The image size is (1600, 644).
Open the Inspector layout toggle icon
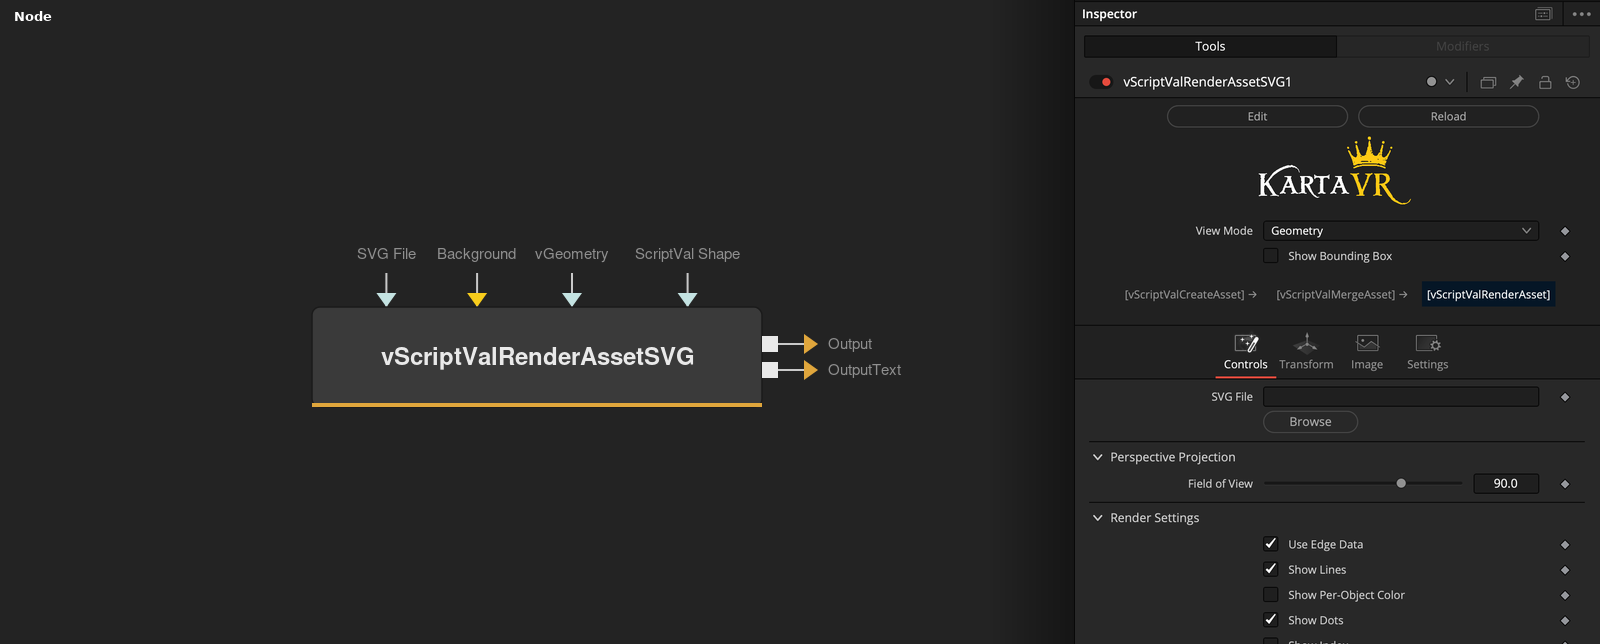(1543, 14)
